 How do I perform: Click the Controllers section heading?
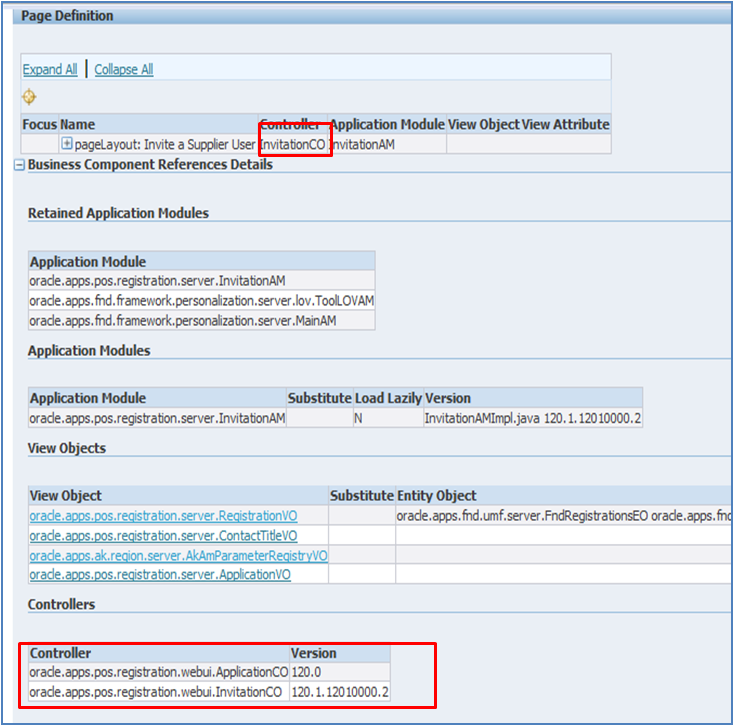coord(61,604)
